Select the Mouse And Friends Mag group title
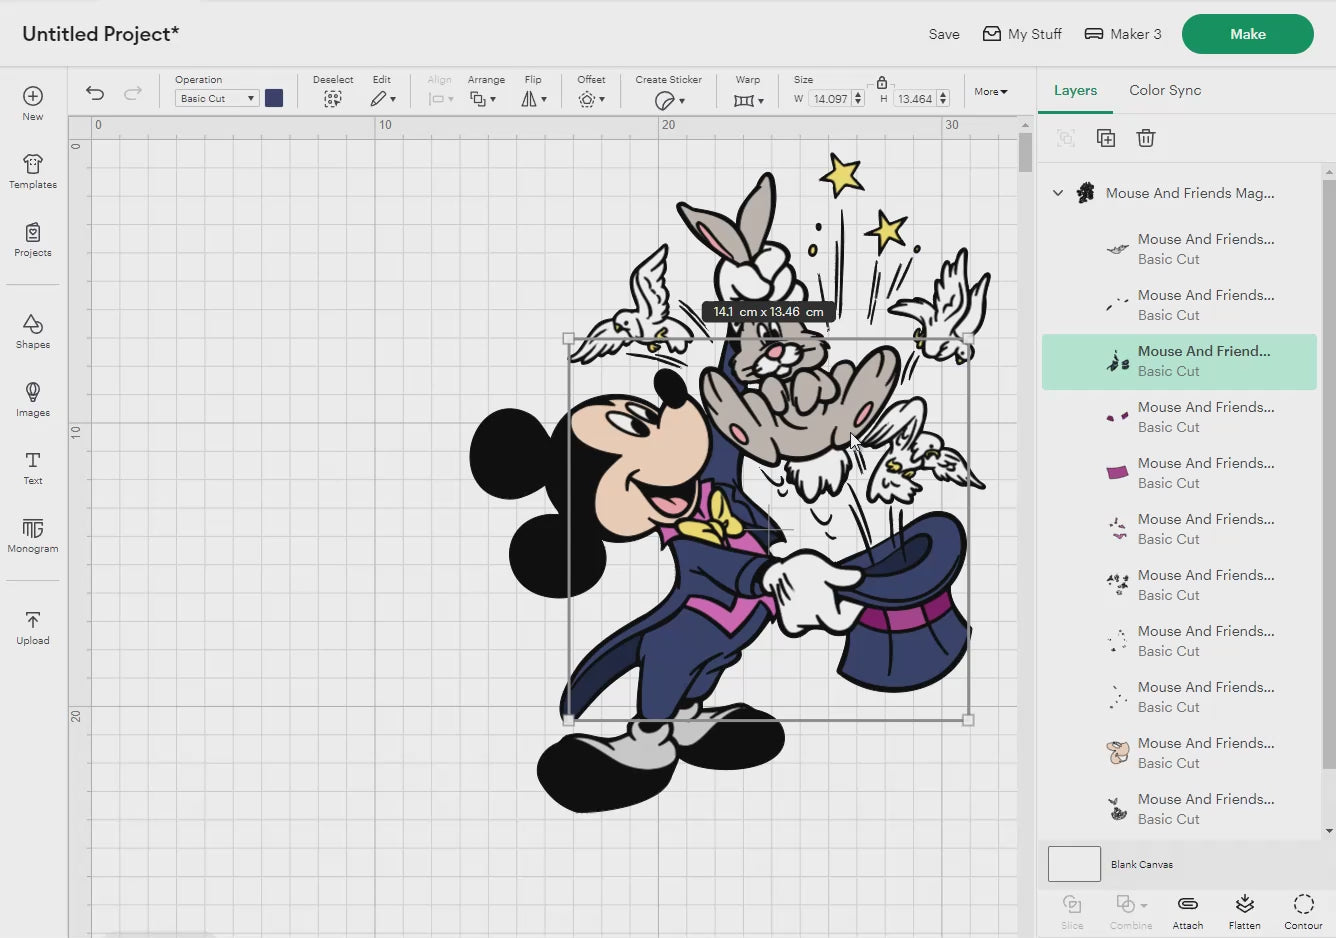This screenshot has height=938, width=1336. tap(1190, 193)
